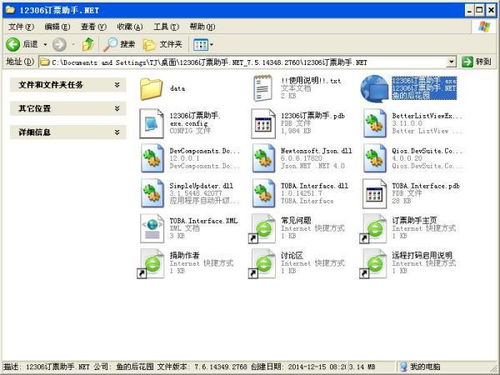Select the !!使用说明!!.txt file name
The image size is (500, 375).
pyautogui.click(x=311, y=80)
